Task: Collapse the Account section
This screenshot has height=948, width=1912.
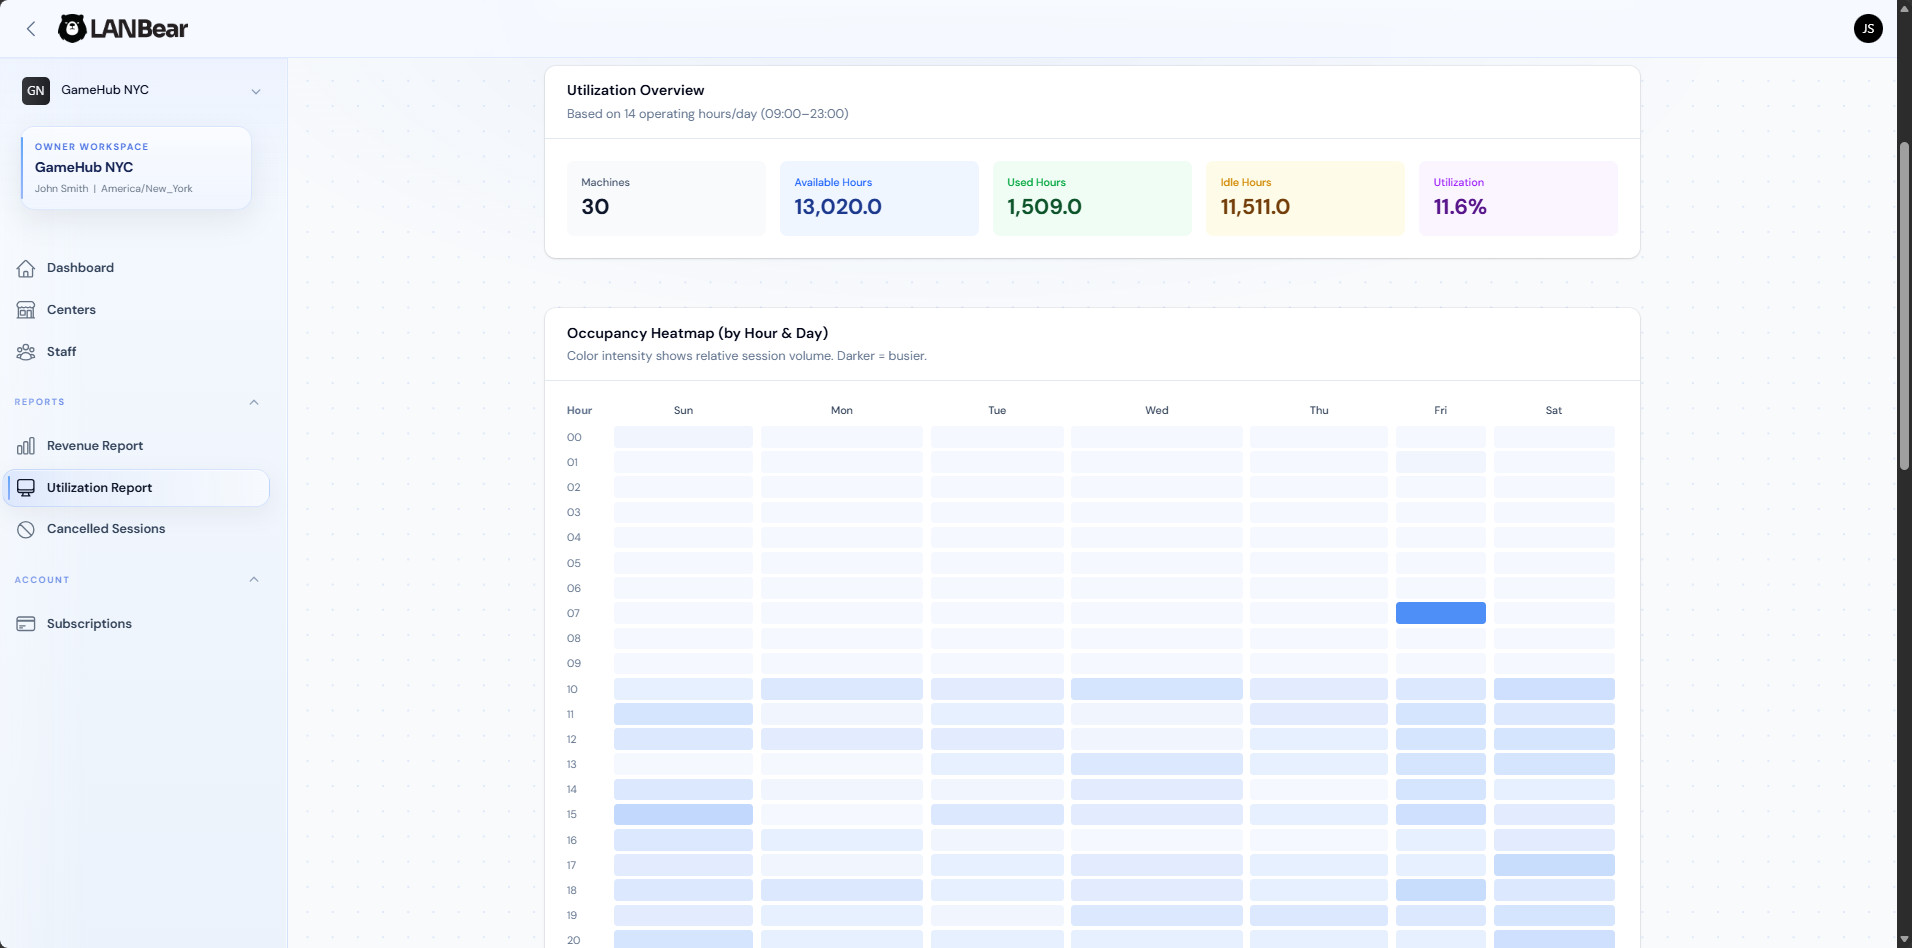Action: pos(254,580)
